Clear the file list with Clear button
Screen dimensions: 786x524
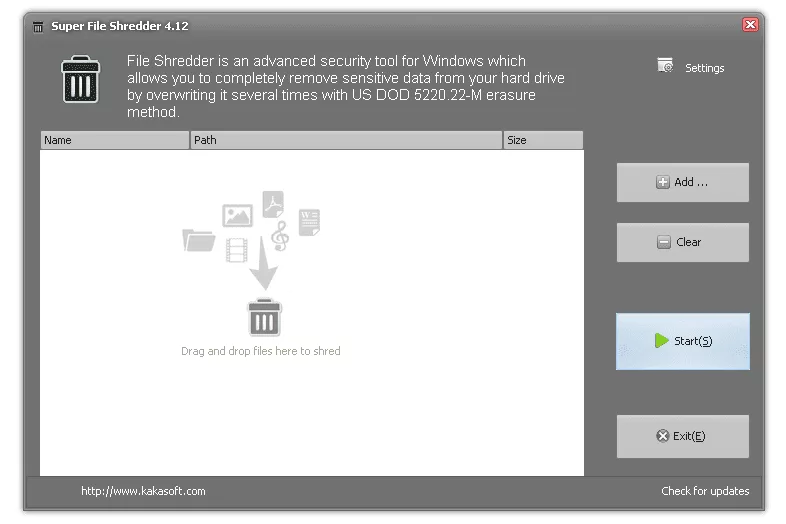click(682, 242)
